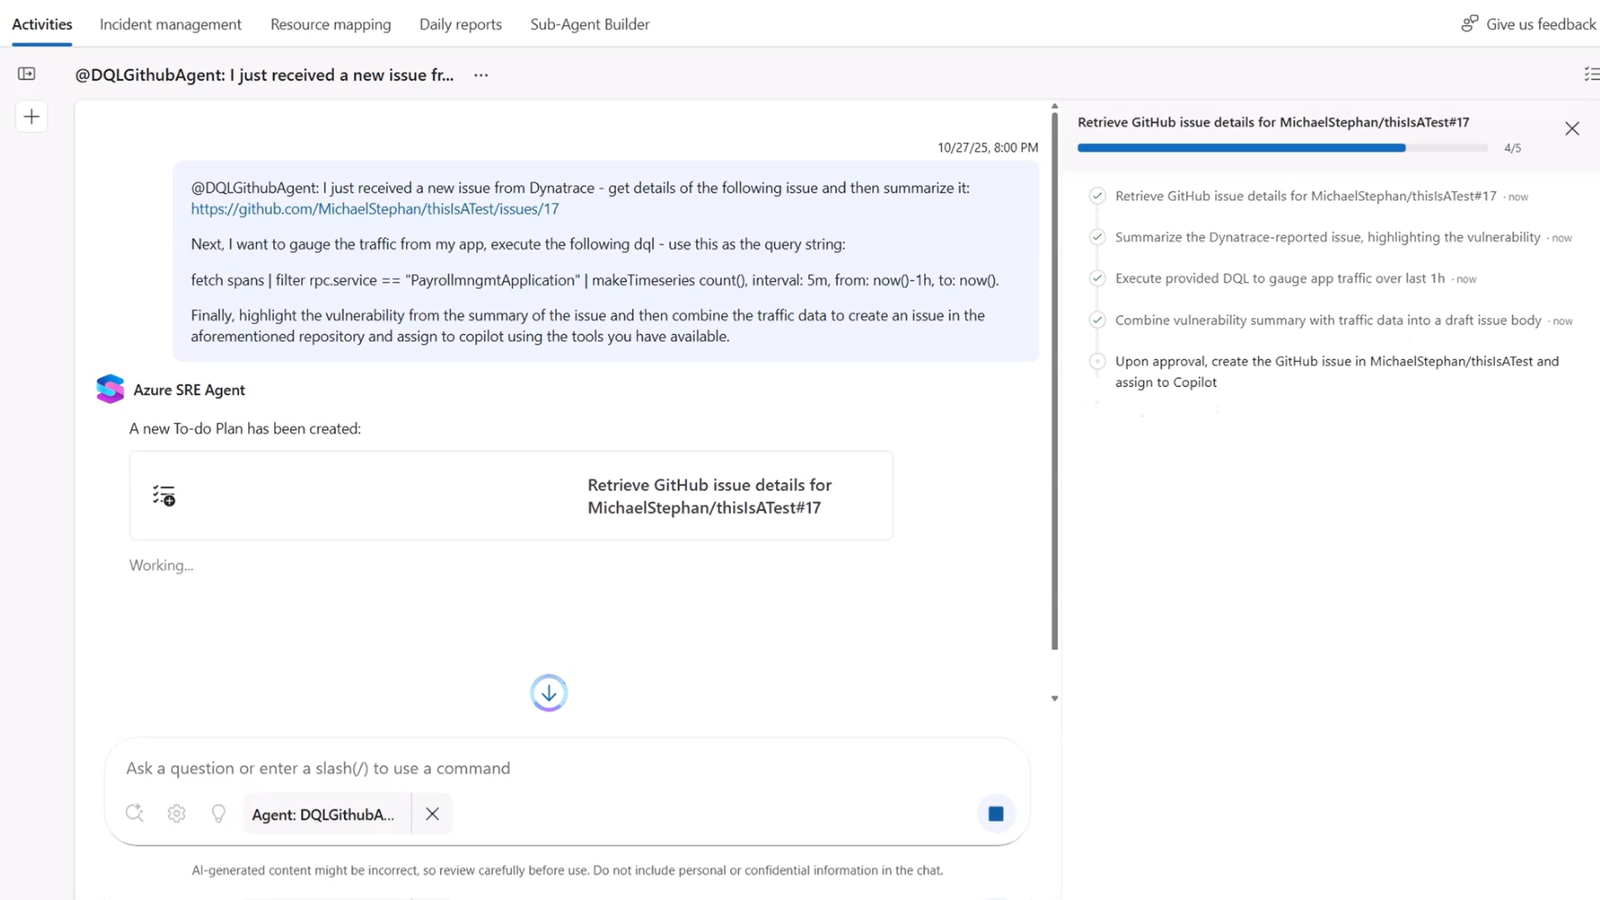Open the Resource mapping tab
Screen dimensions: 1600x900
tap(330, 24)
